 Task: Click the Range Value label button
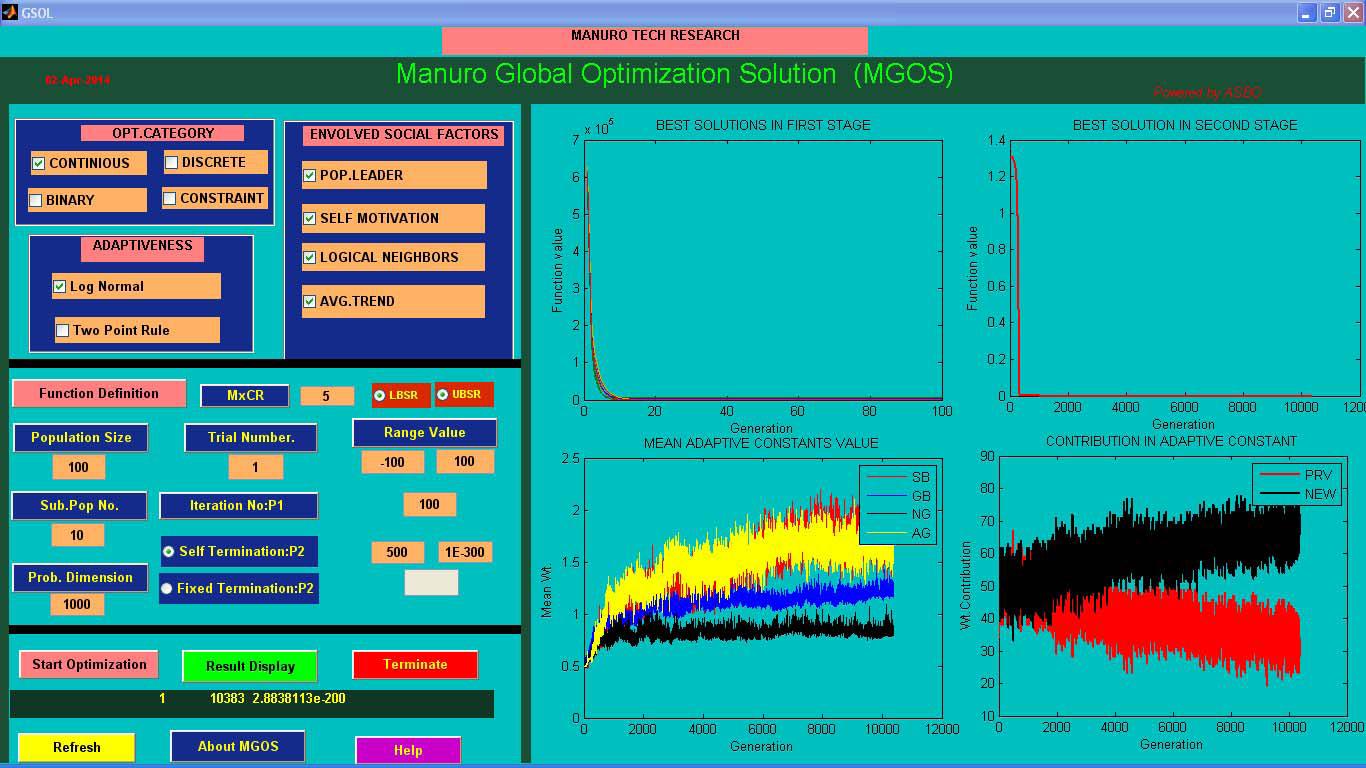pyautogui.click(x=425, y=432)
